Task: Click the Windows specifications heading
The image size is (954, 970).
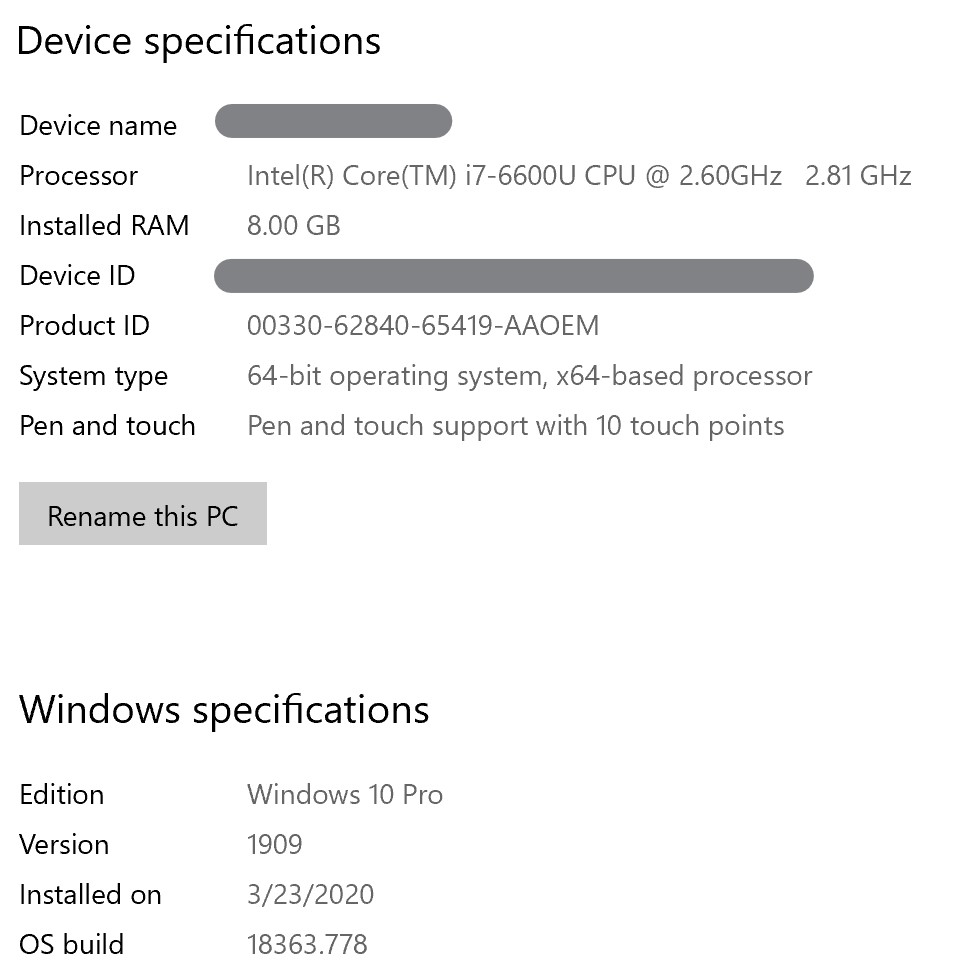Action: tap(224, 709)
